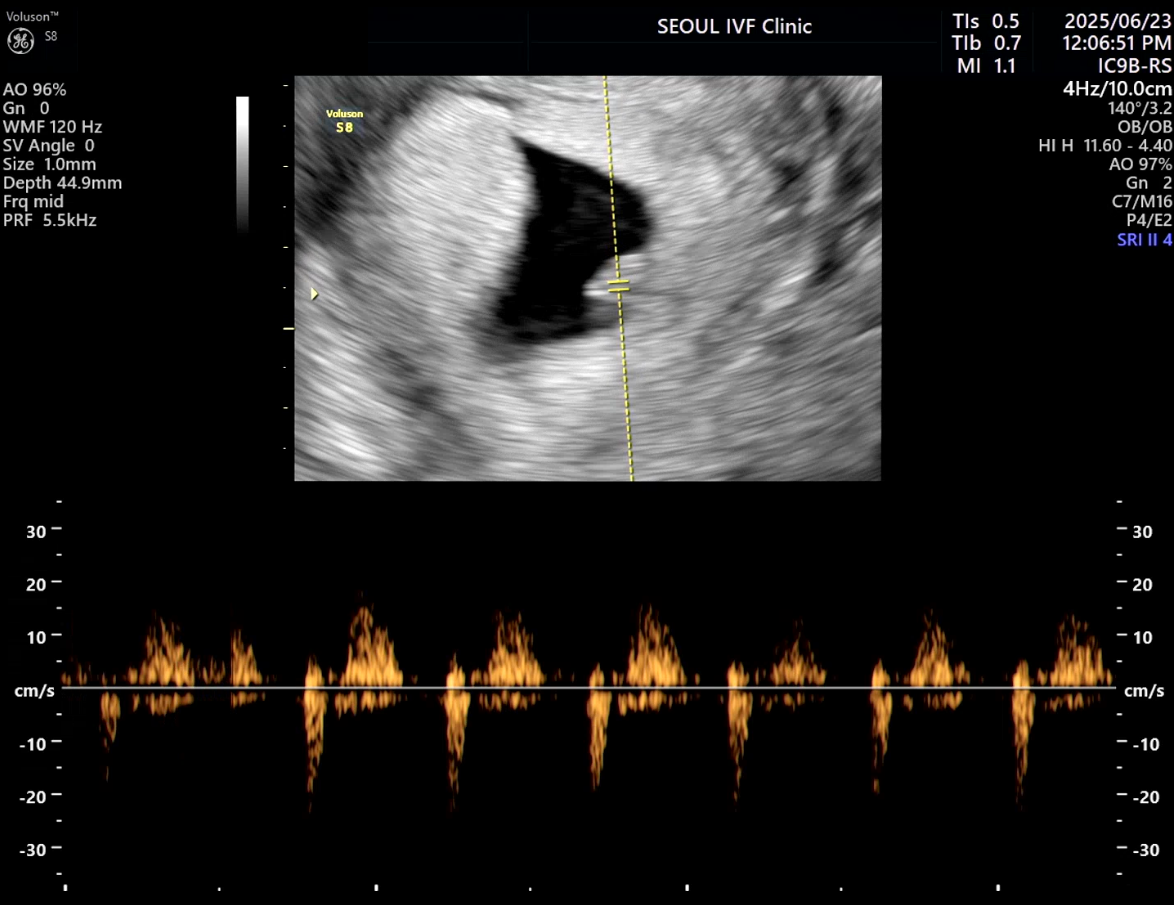Click the SV Angle 0 parameter
Viewport: 1174px width, 905px height.
pos(49,146)
